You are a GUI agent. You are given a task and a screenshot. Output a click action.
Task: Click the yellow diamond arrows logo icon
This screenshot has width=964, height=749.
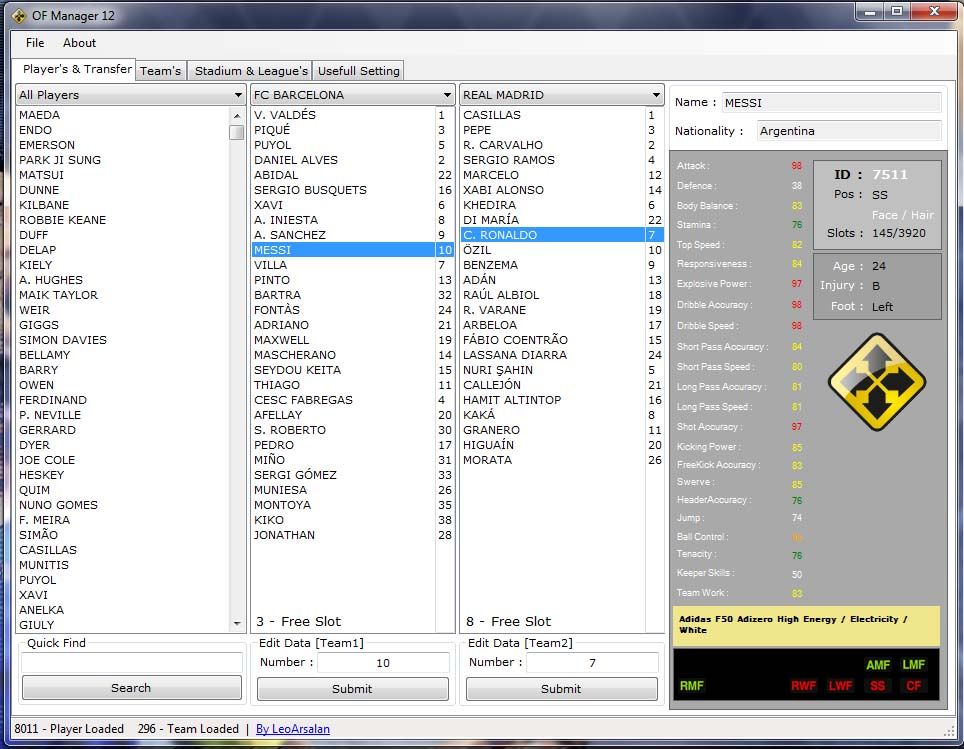click(877, 383)
